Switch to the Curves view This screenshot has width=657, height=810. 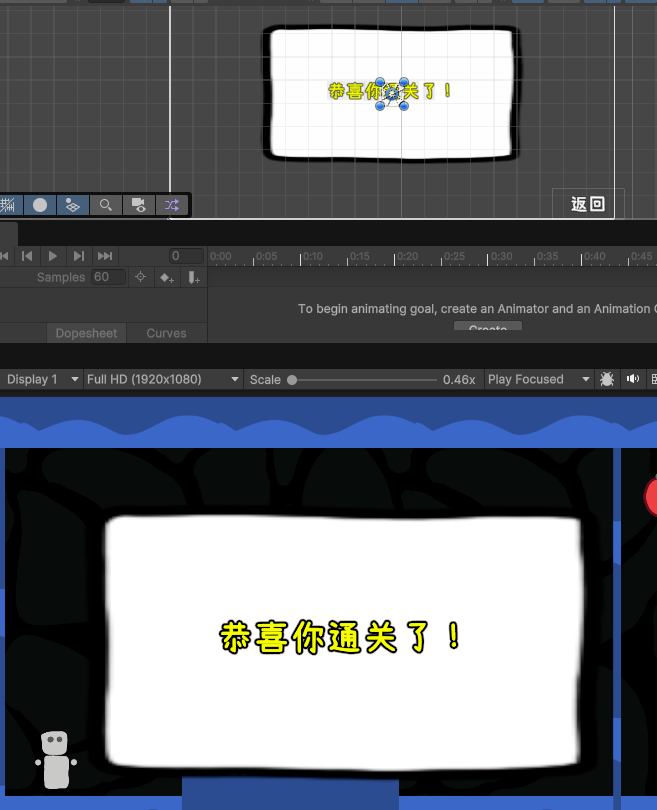tap(166, 333)
